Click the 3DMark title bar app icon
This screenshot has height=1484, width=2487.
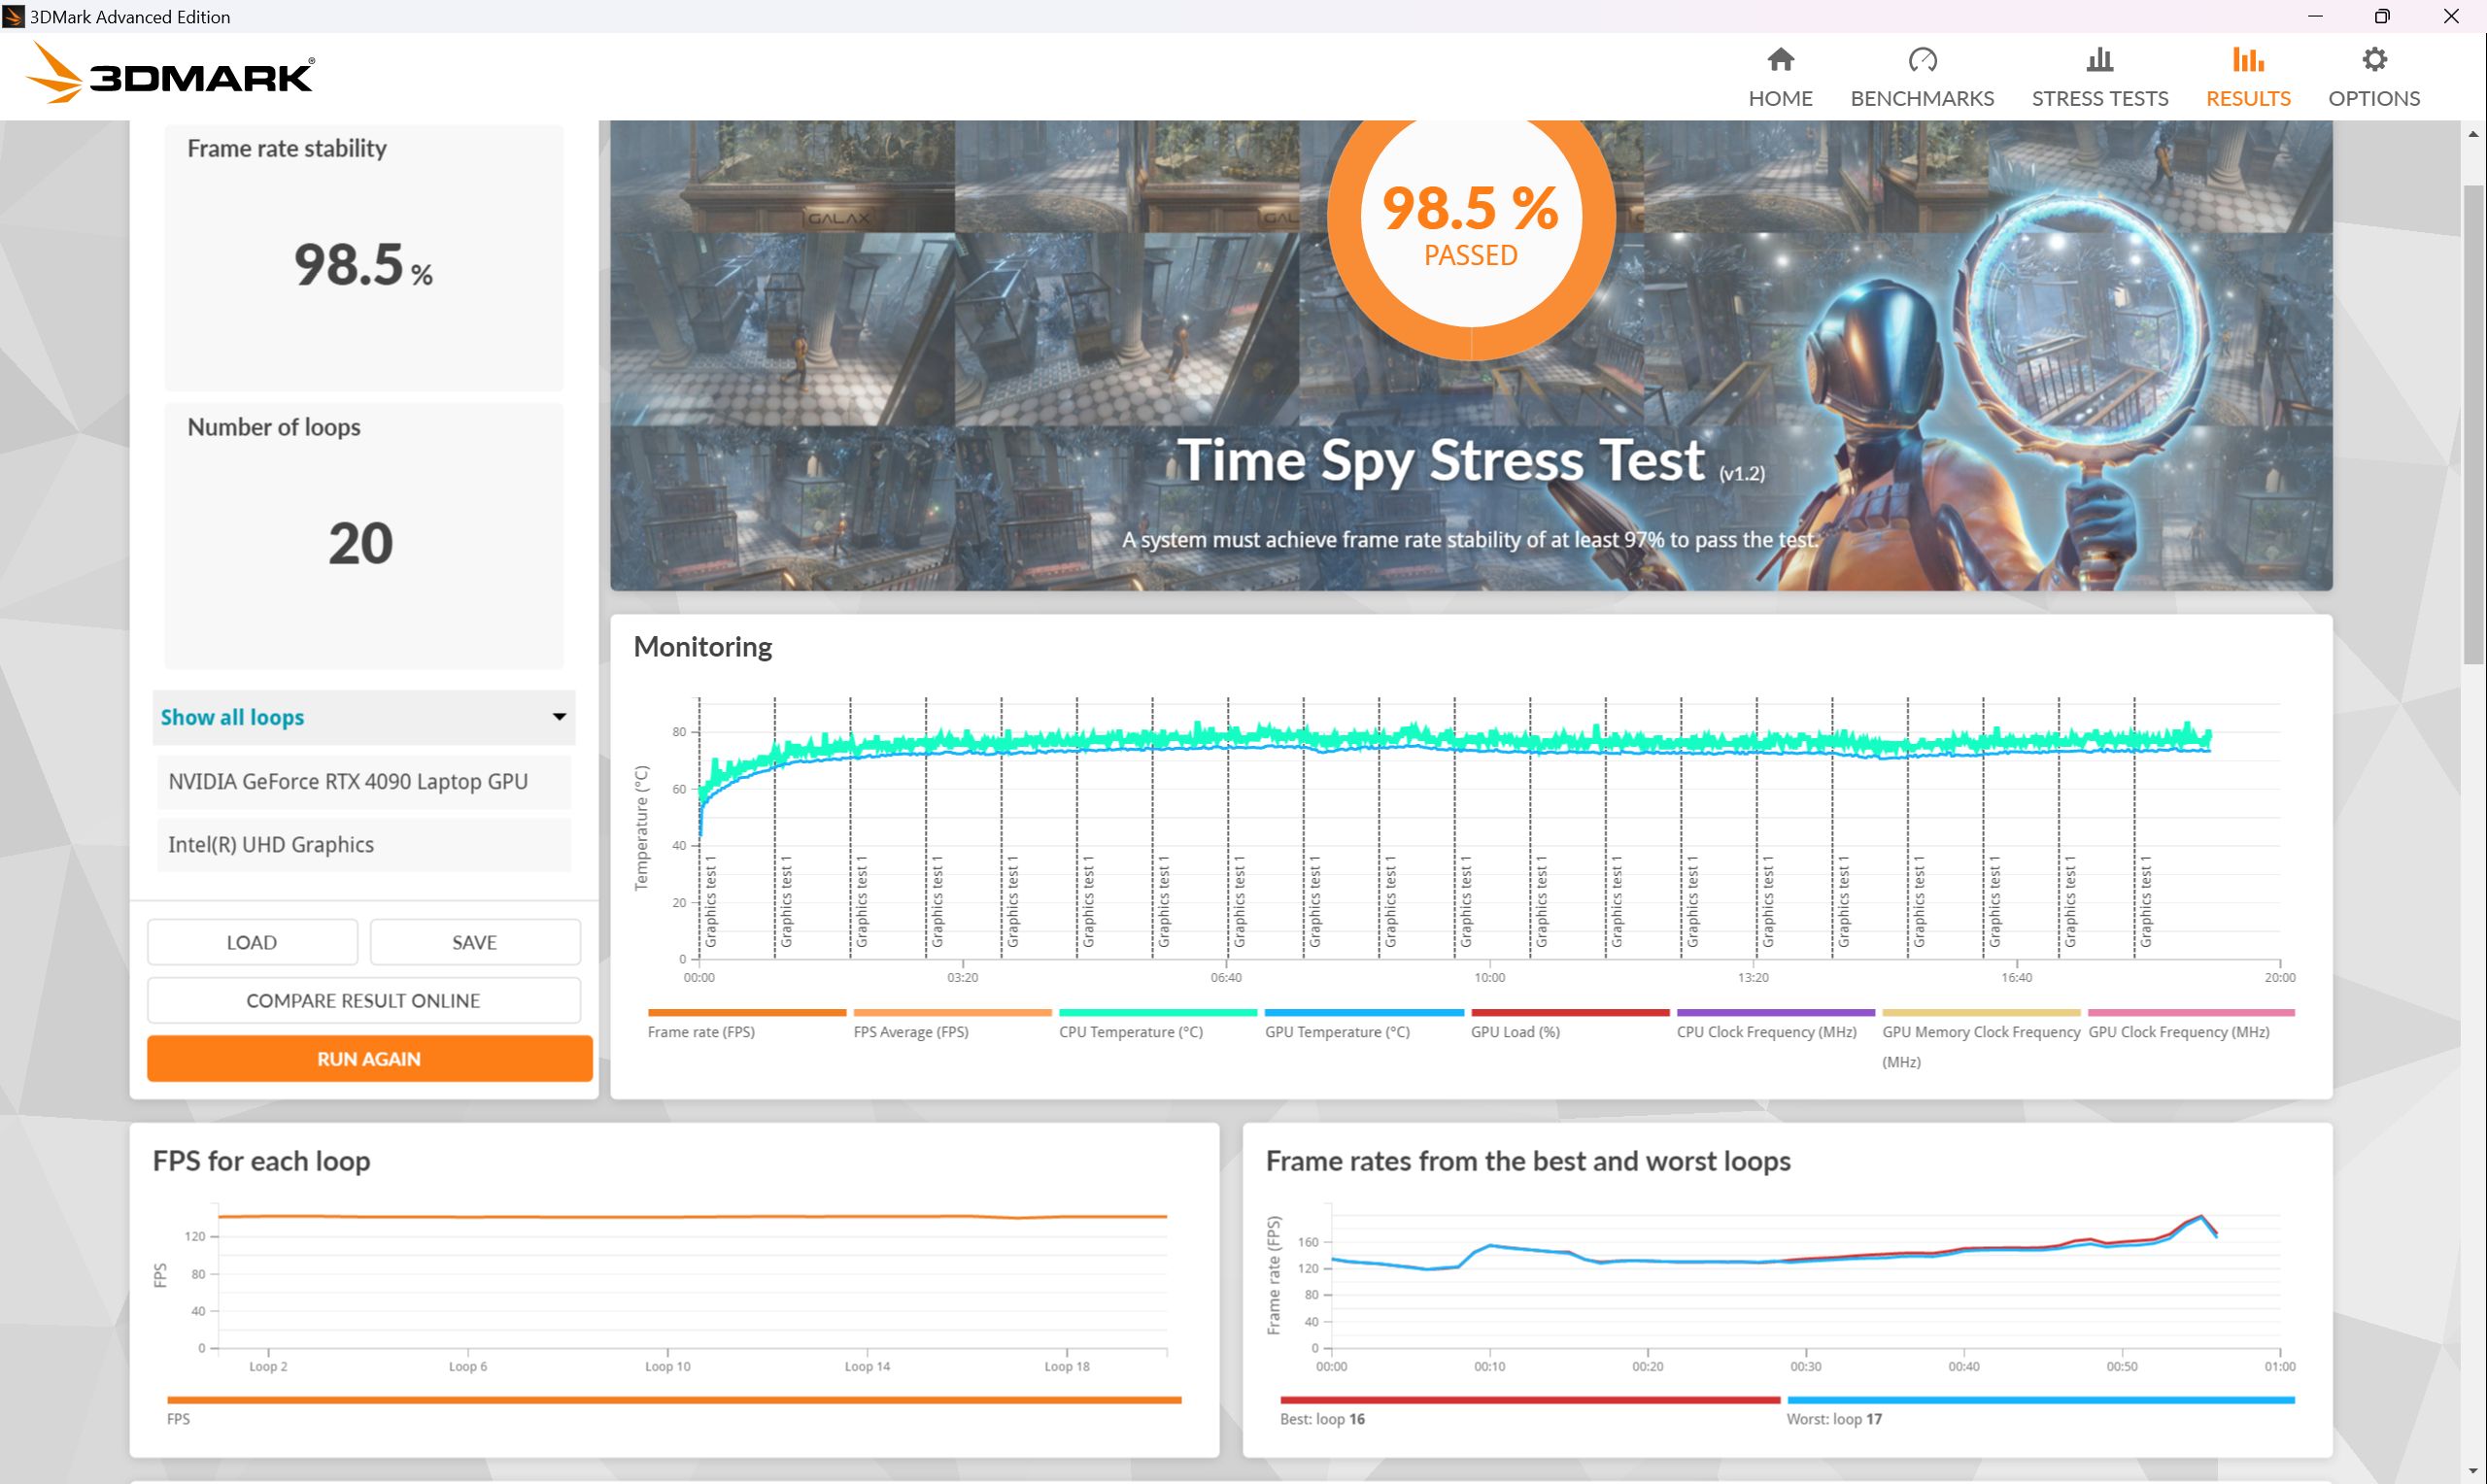click(x=14, y=16)
